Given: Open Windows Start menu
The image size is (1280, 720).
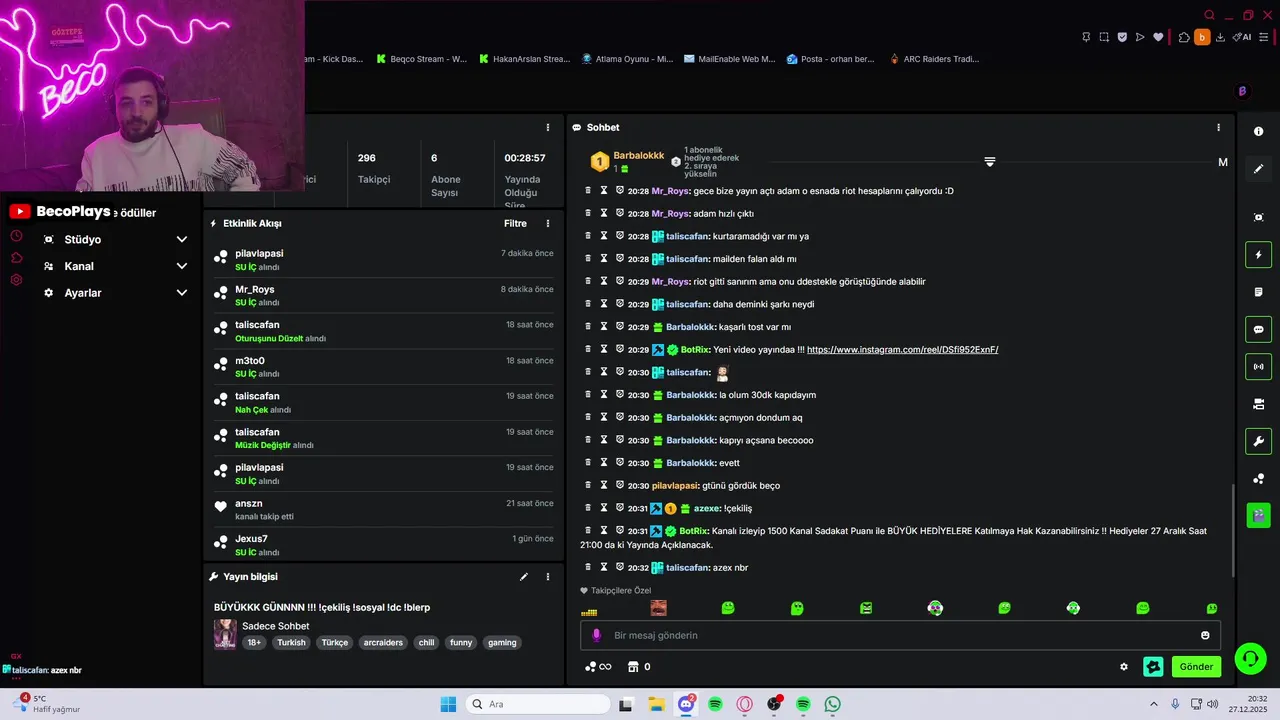Looking at the screenshot, I should point(448,704).
